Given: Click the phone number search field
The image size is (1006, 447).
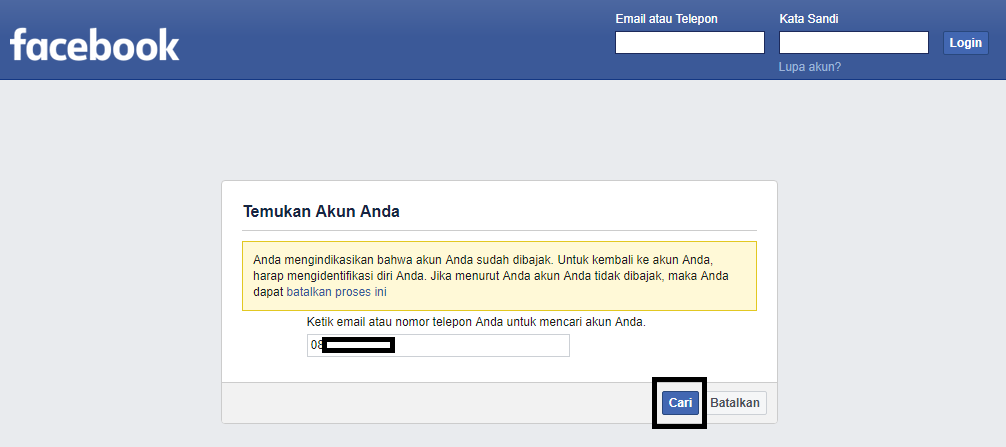Looking at the screenshot, I should tap(438, 345).
